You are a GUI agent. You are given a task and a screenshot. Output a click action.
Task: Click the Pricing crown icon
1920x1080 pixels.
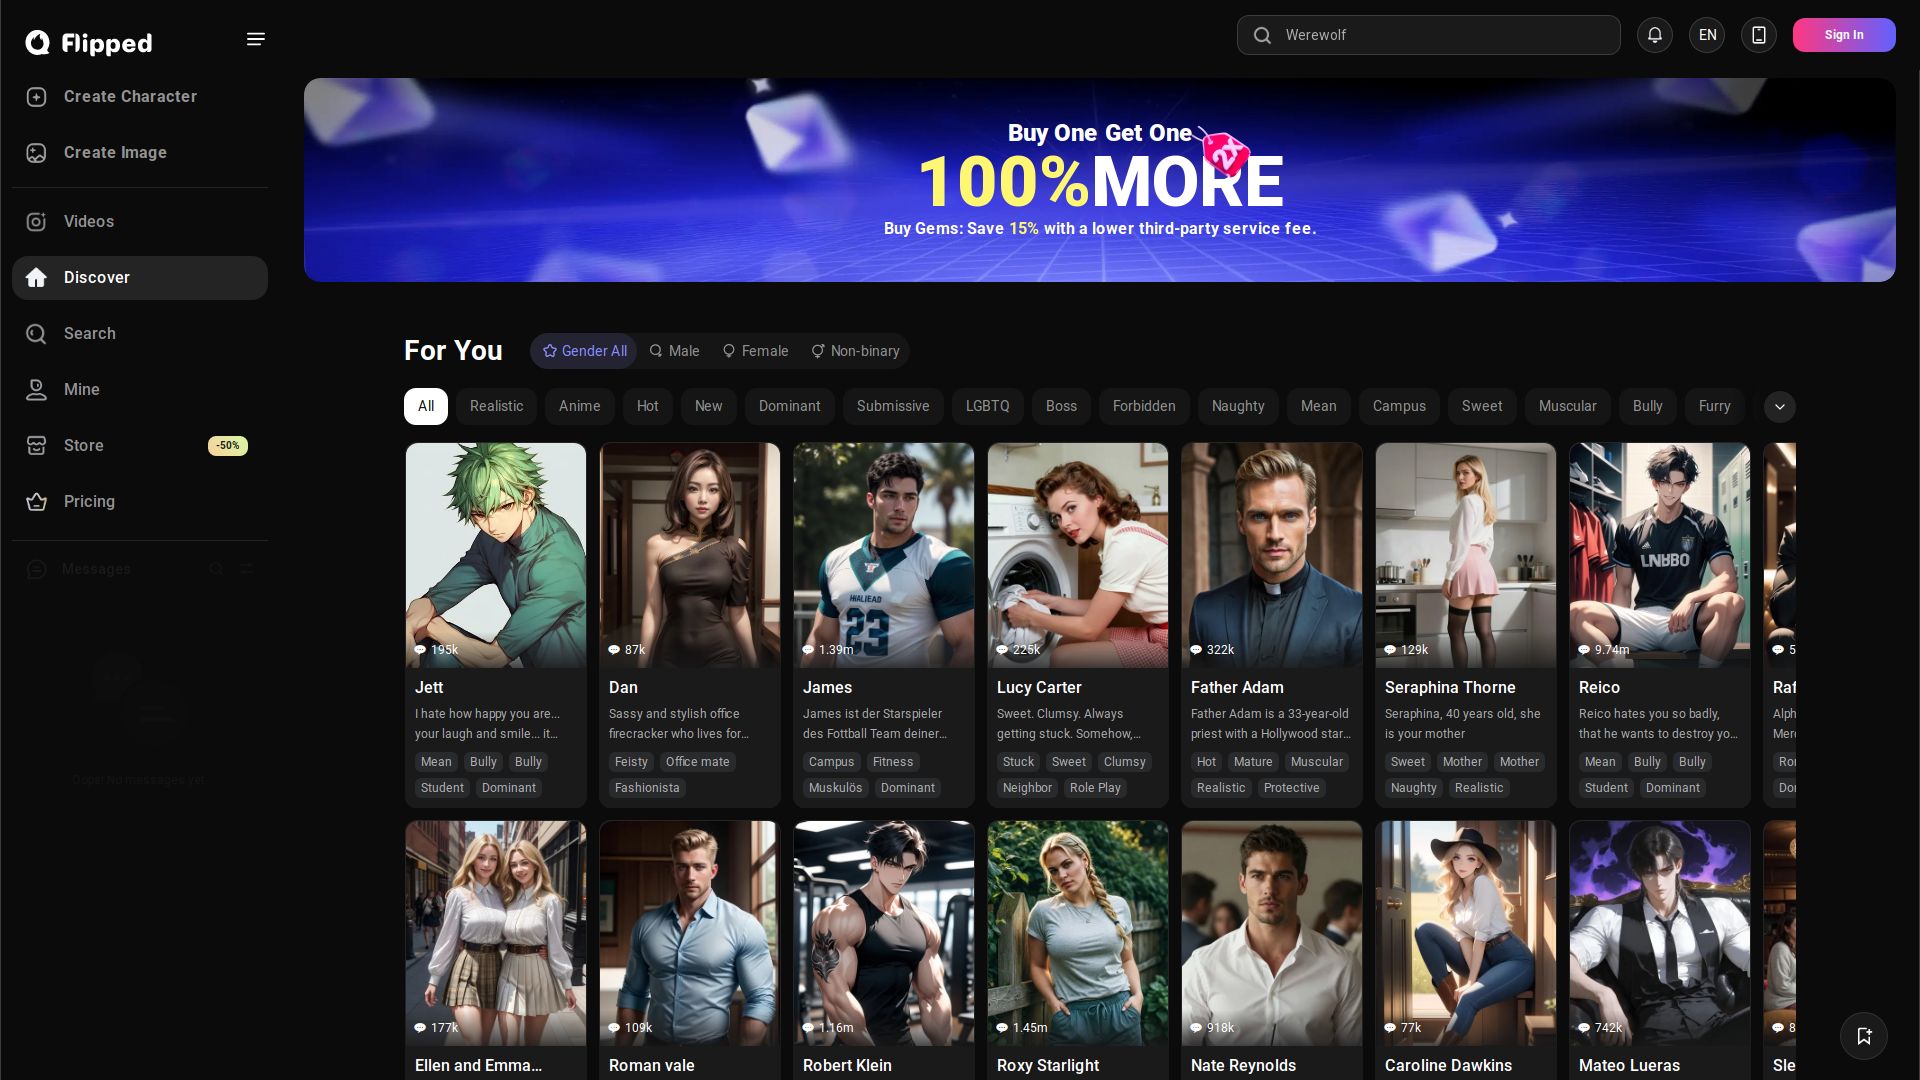(x=37, y=502)
